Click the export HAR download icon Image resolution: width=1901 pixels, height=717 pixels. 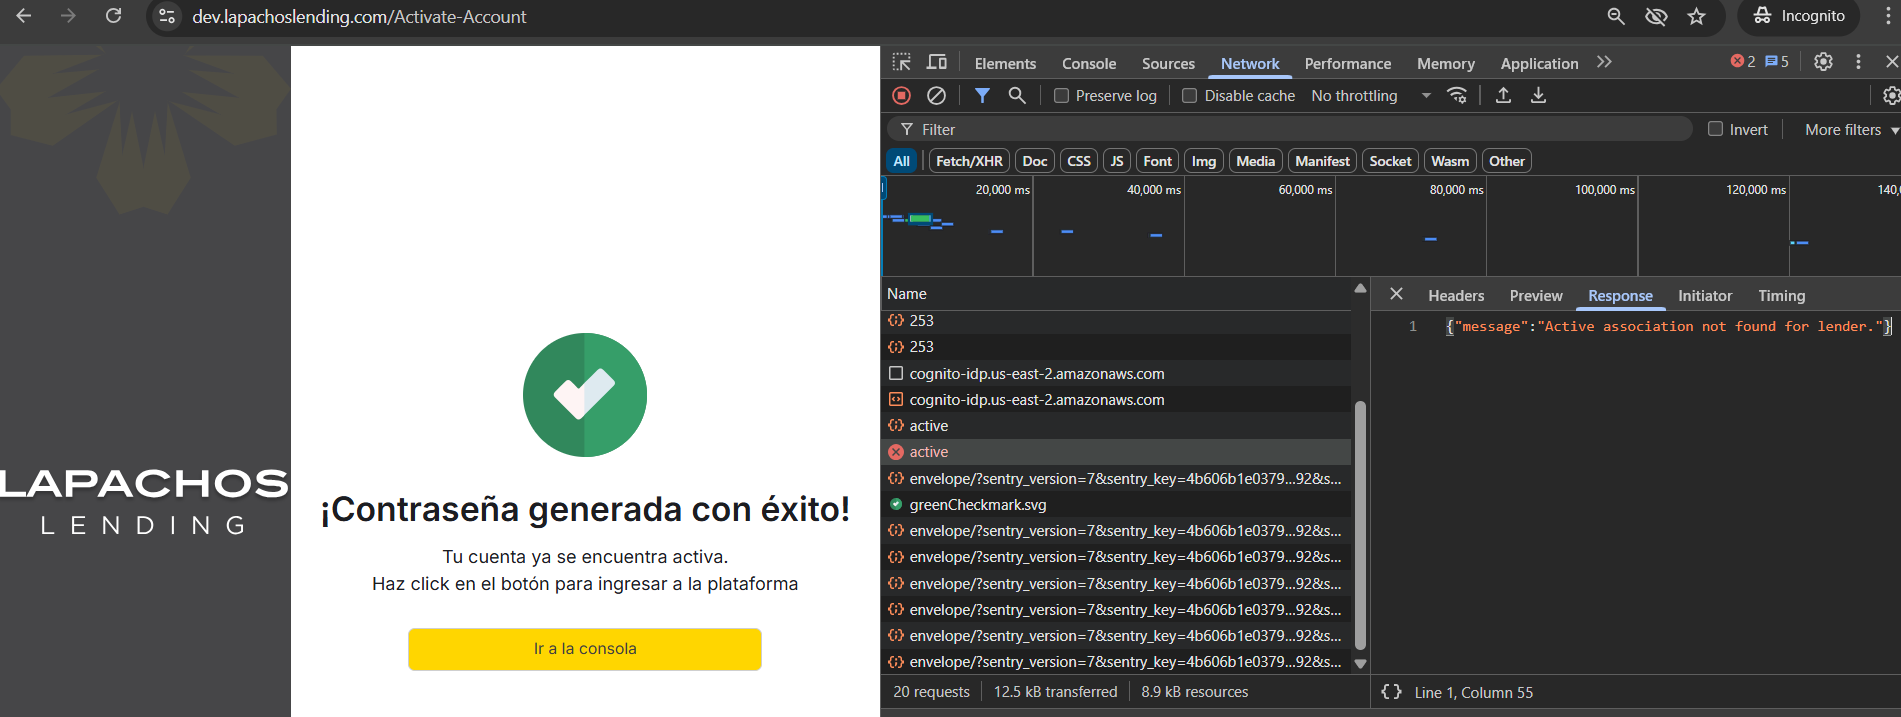tap(1538, 95)
